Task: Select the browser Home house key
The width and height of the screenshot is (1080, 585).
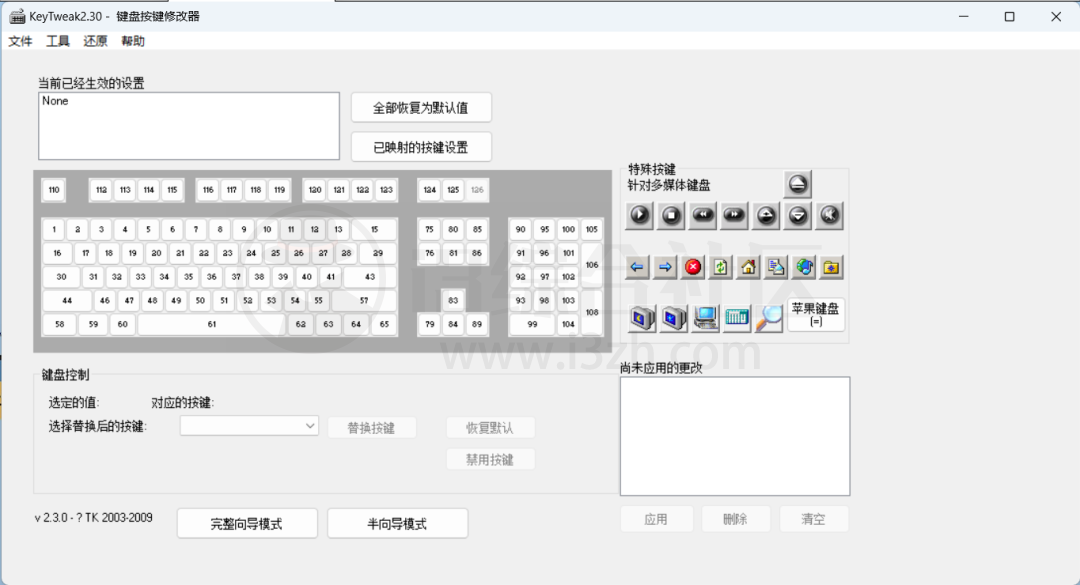Action: click(x=748, y=267)
